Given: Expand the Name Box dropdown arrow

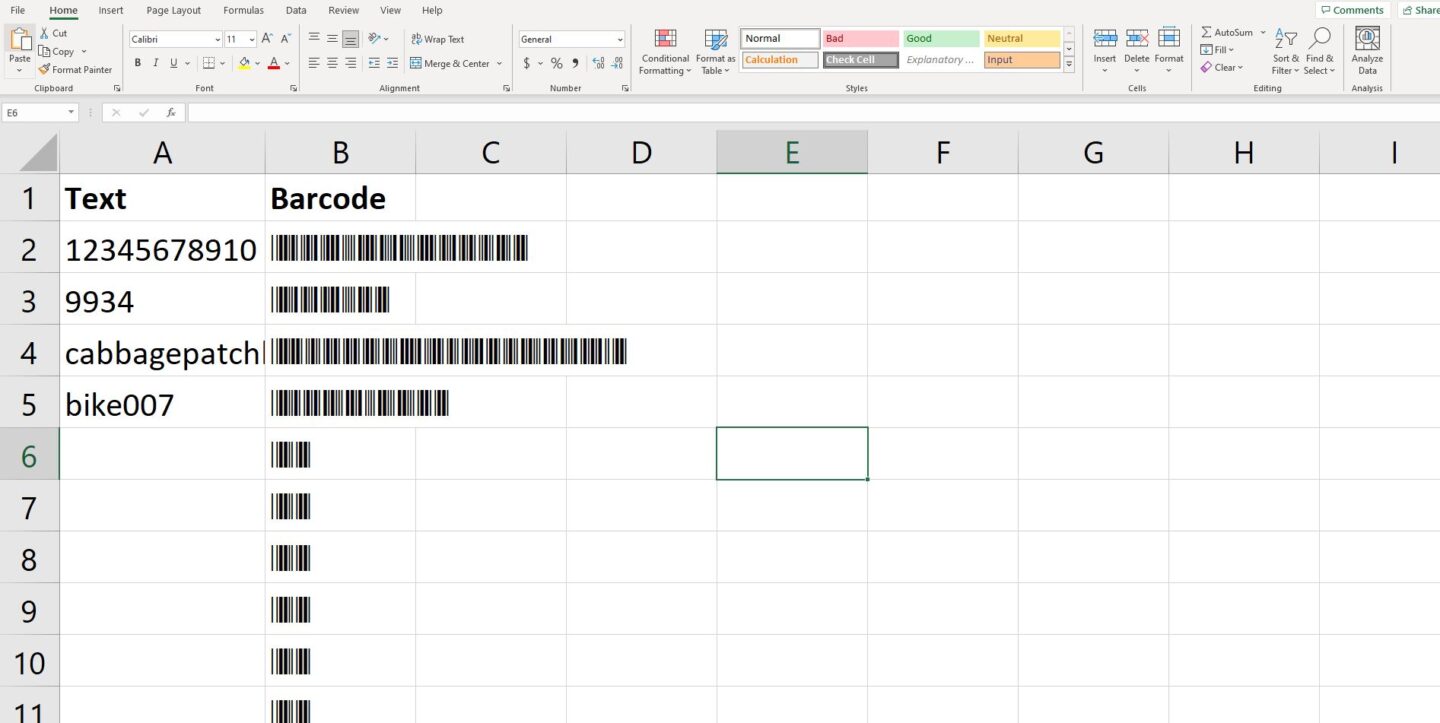Looking at the screenshot, I should [71, 113].
